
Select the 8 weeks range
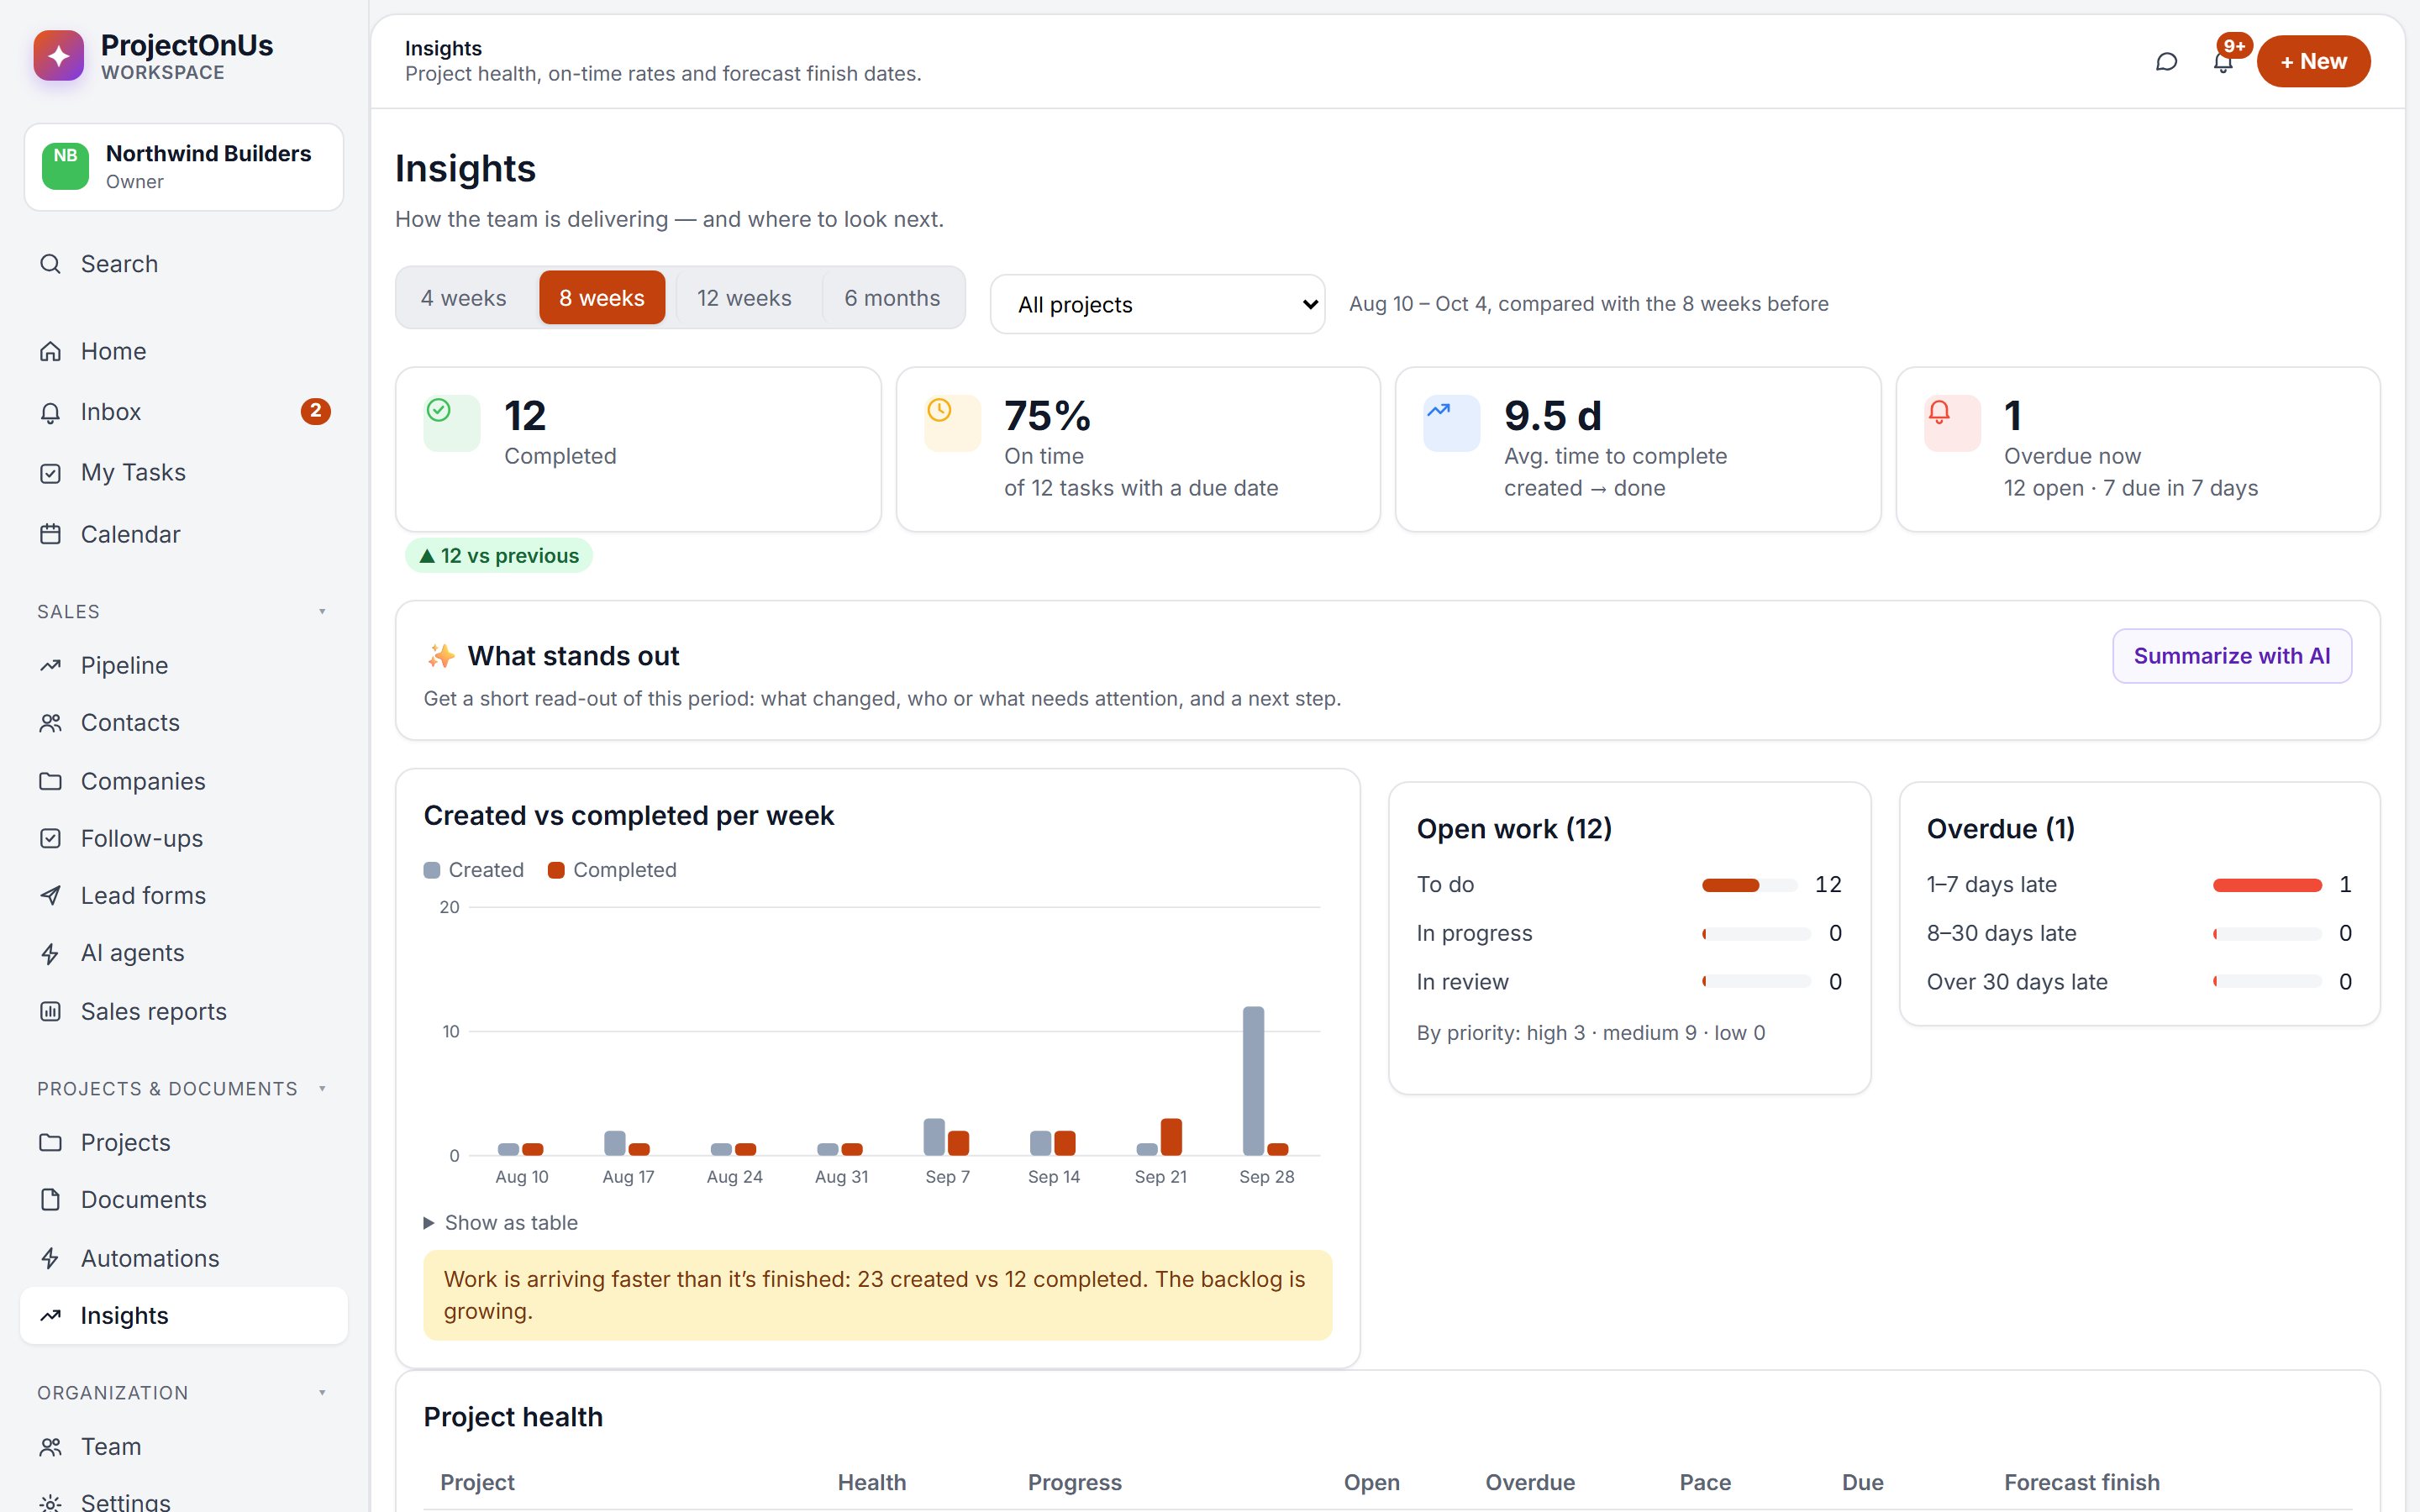coord(602,298)
